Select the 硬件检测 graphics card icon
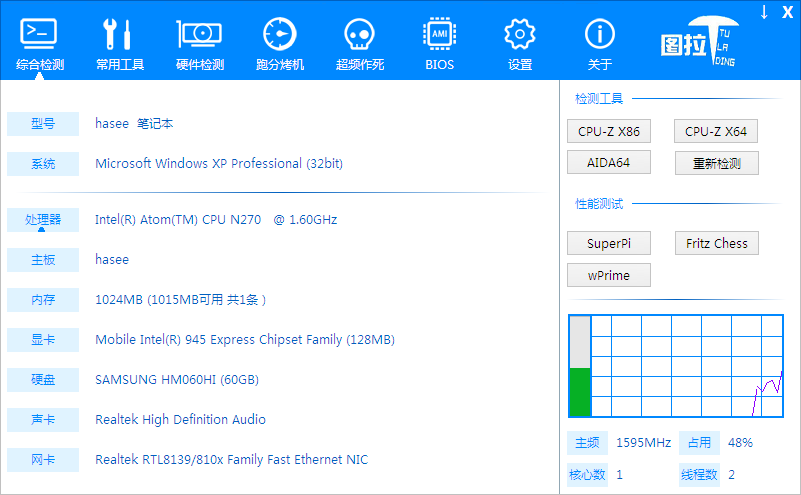This screenshot has width=801, height=495. pos(199,34)
